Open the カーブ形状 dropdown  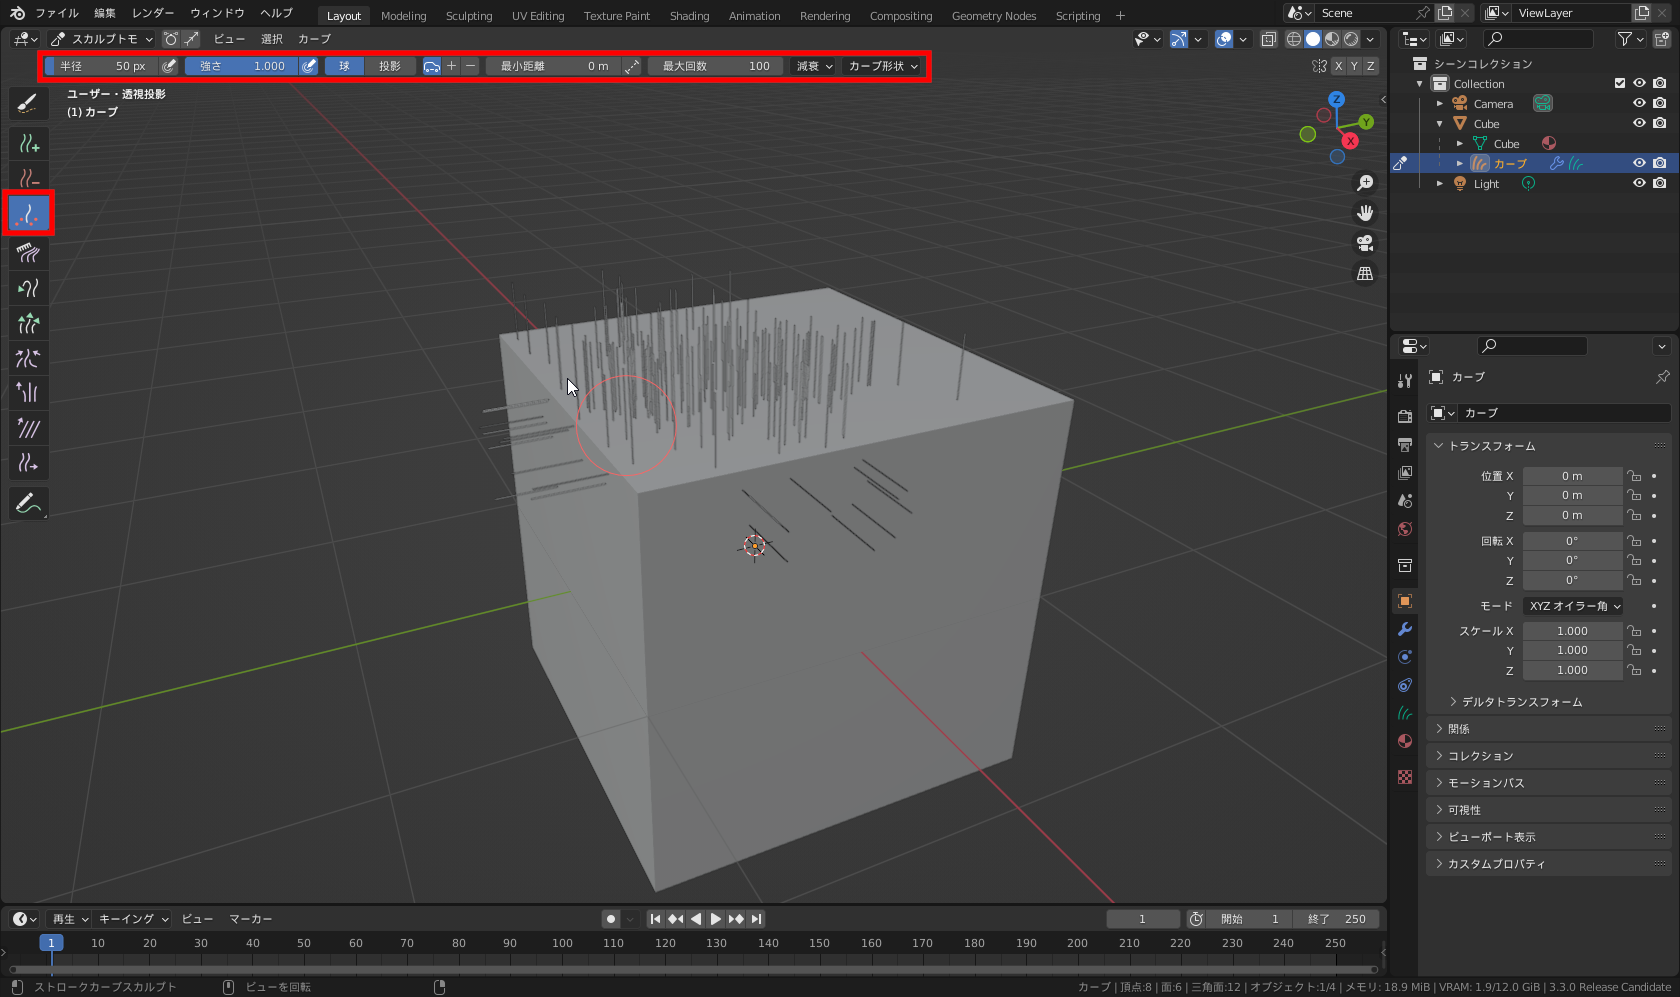tap(883, 66)
